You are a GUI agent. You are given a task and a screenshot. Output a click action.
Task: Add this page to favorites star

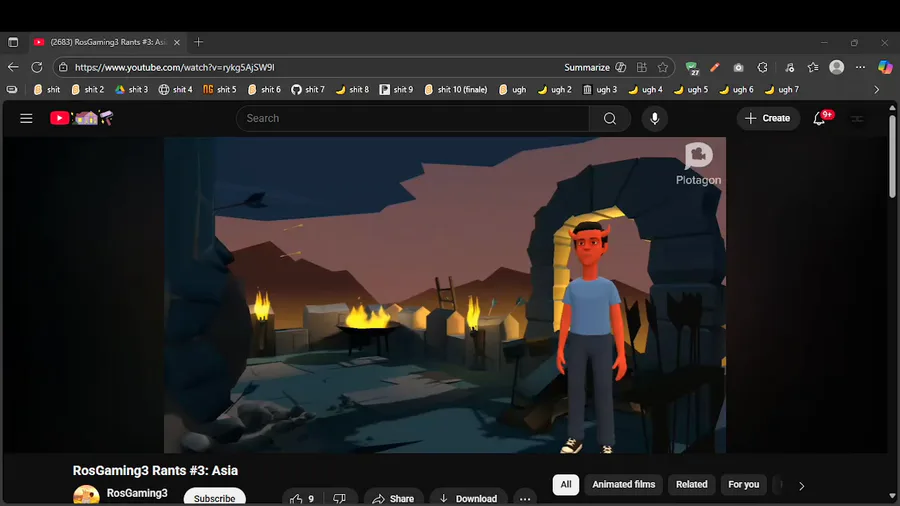pos(663,67)
